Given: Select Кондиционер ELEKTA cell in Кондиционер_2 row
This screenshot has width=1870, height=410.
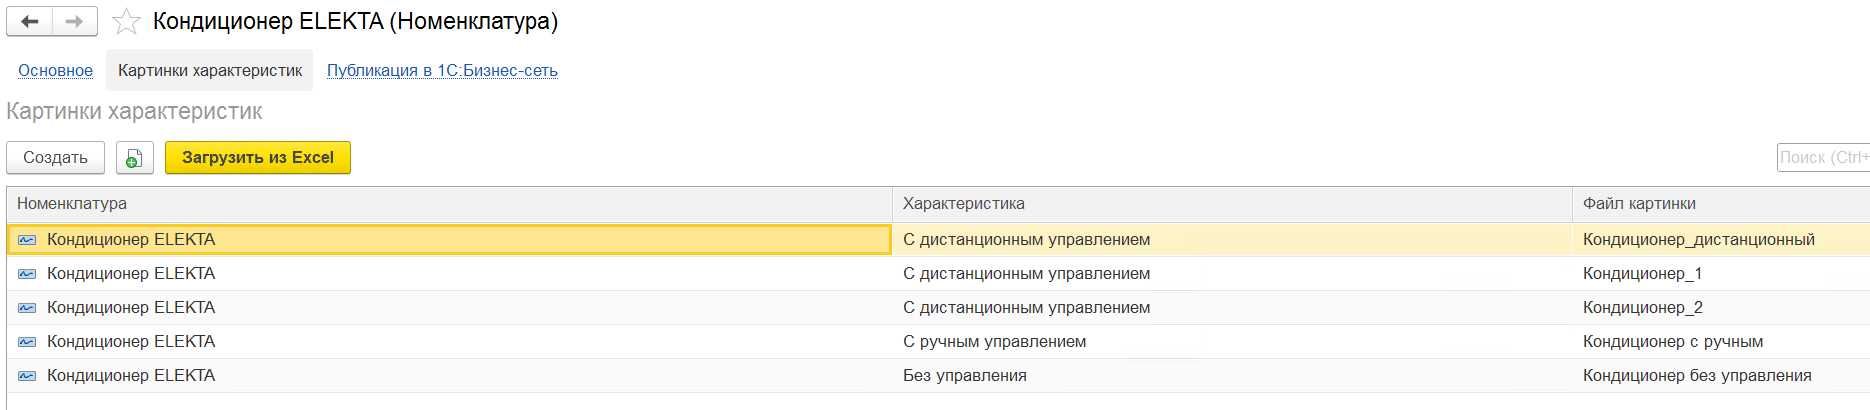Looking at the screenshot, I should coord(449,308).
